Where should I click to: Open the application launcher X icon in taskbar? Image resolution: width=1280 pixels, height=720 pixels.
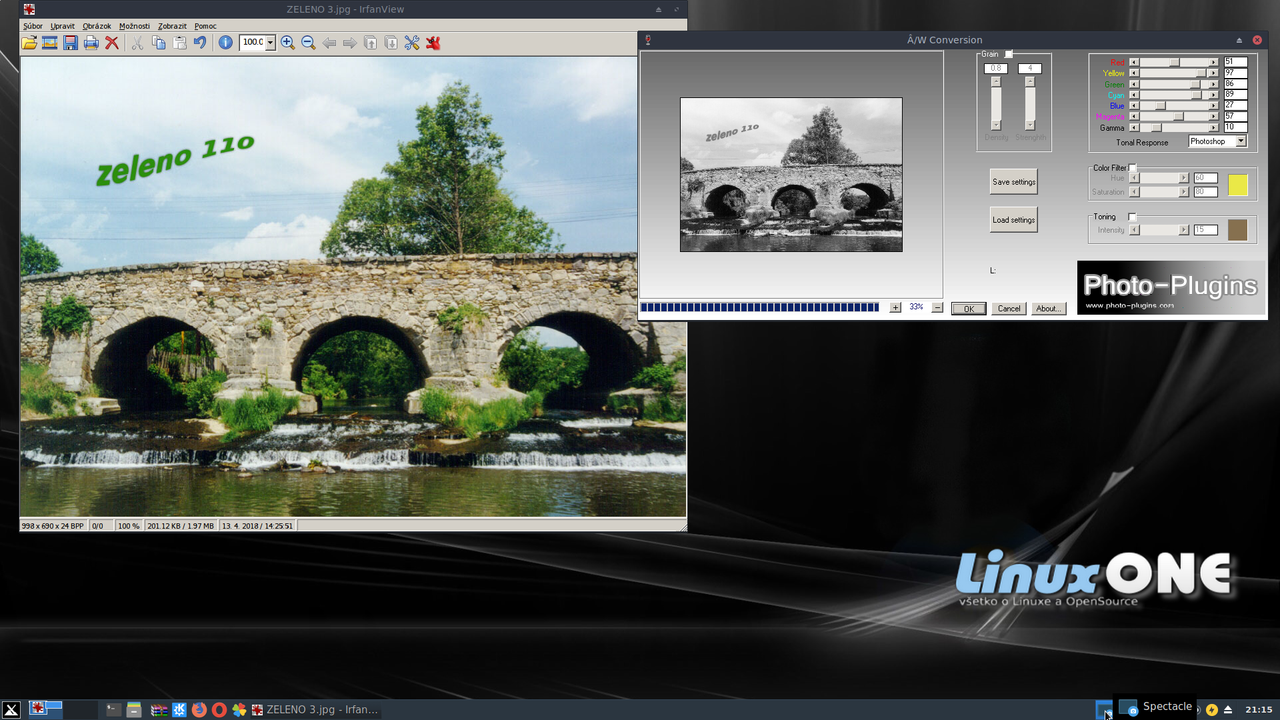11,709
